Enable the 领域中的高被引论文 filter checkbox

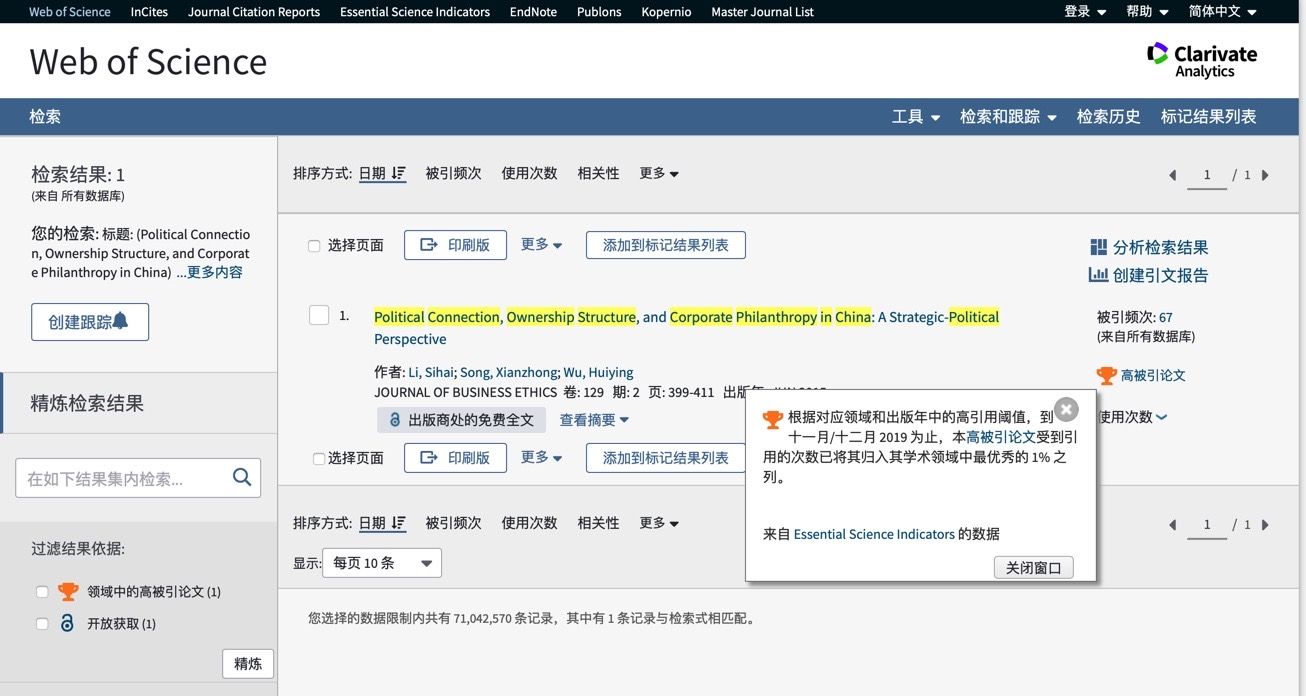point(42,592)
